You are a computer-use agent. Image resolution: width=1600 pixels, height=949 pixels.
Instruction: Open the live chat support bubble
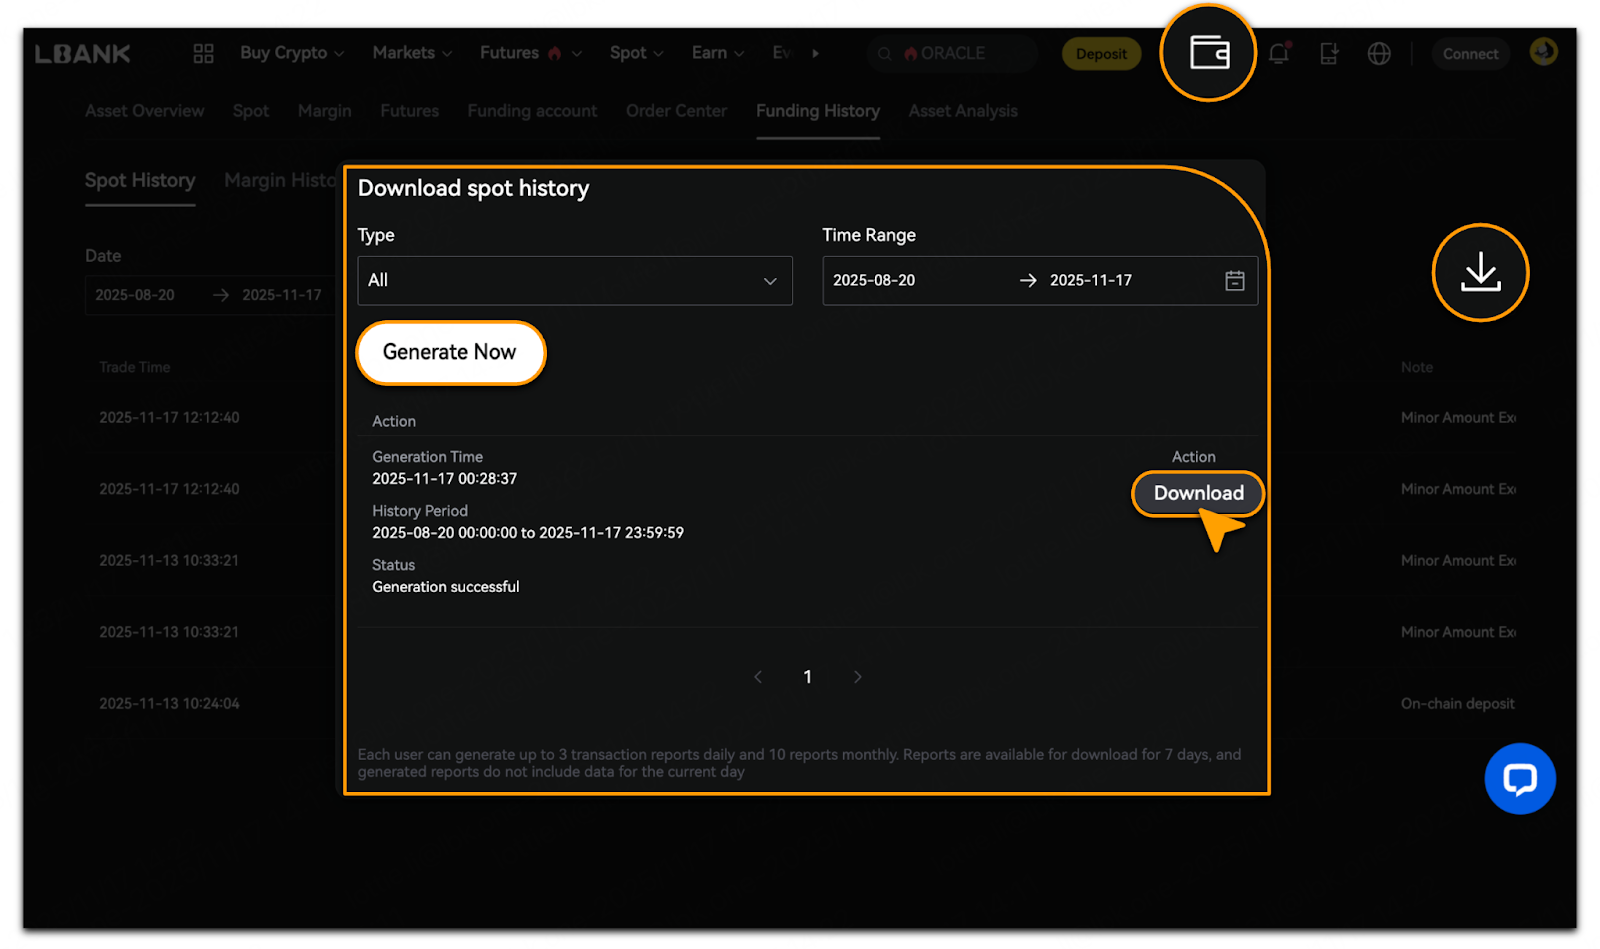pos(1519,778)
